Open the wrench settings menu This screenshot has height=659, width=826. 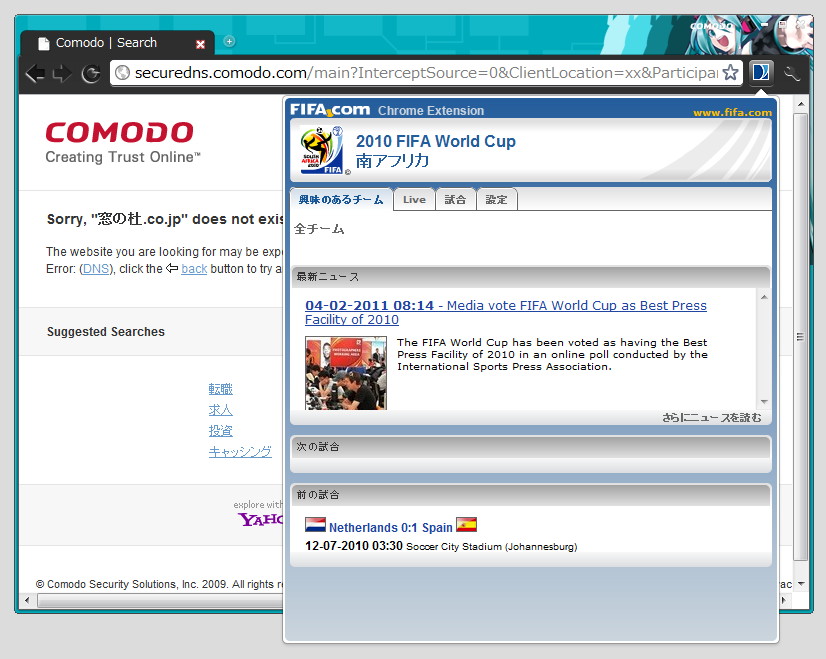[791, 73]
